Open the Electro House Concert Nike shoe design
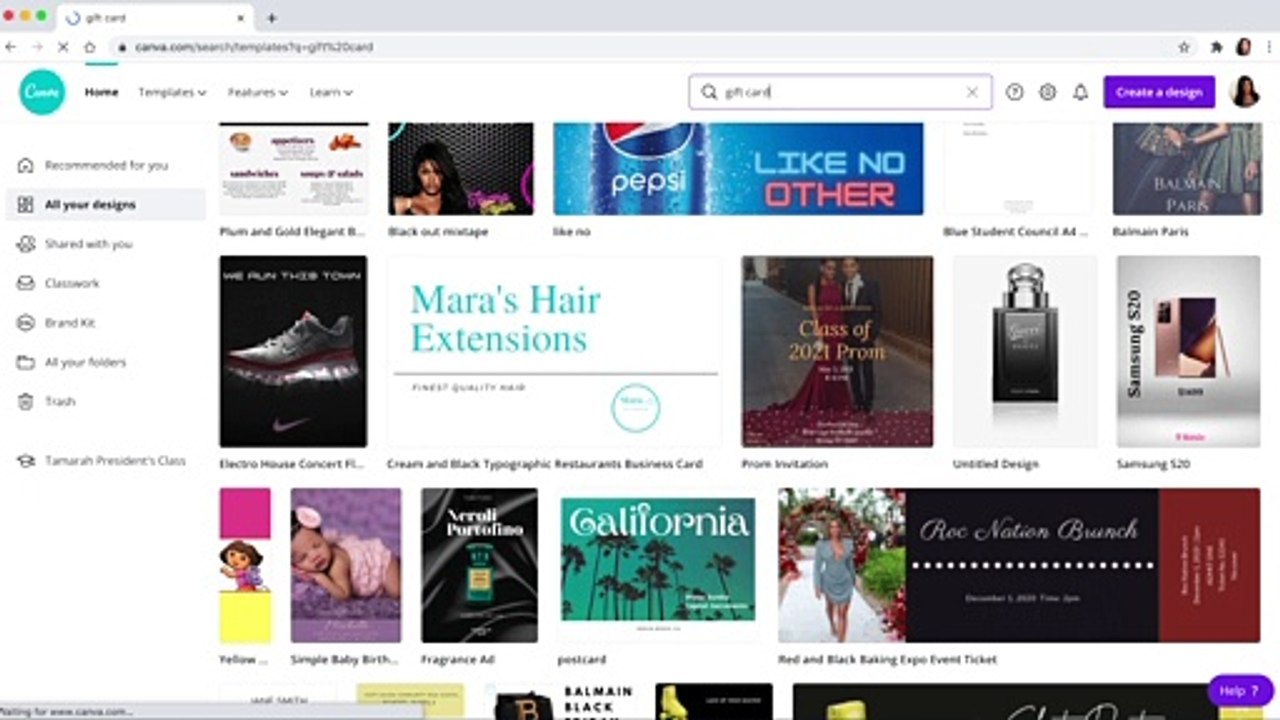The height and width of the screenshot is (720, 1280). (293, 351)
